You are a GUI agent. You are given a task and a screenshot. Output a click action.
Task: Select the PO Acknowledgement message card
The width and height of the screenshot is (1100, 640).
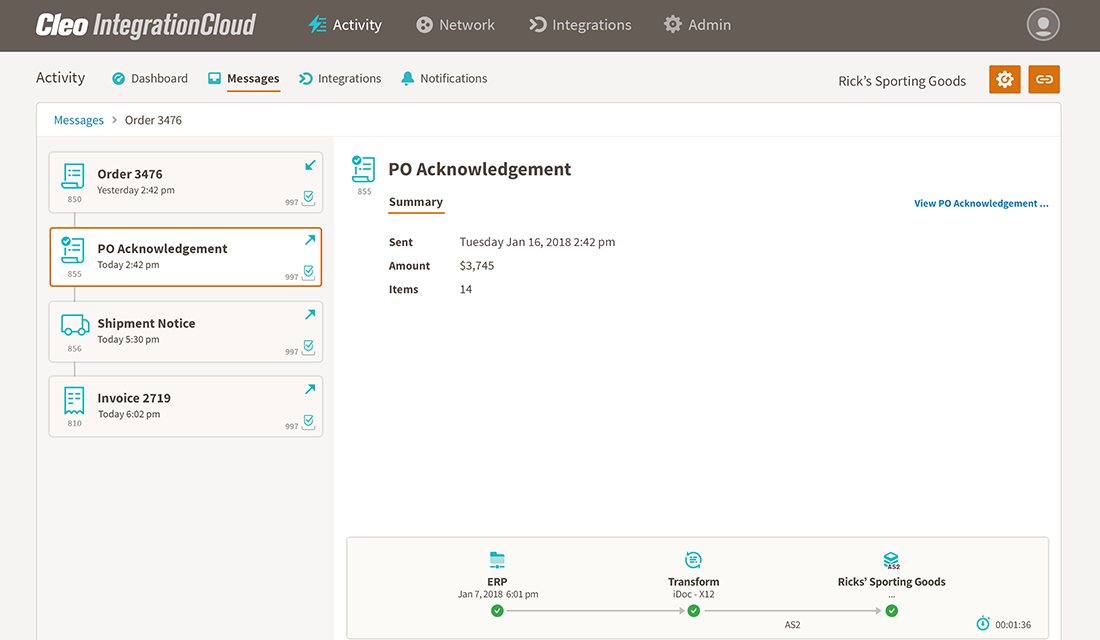pyautogui.click(x=186, y=257)
